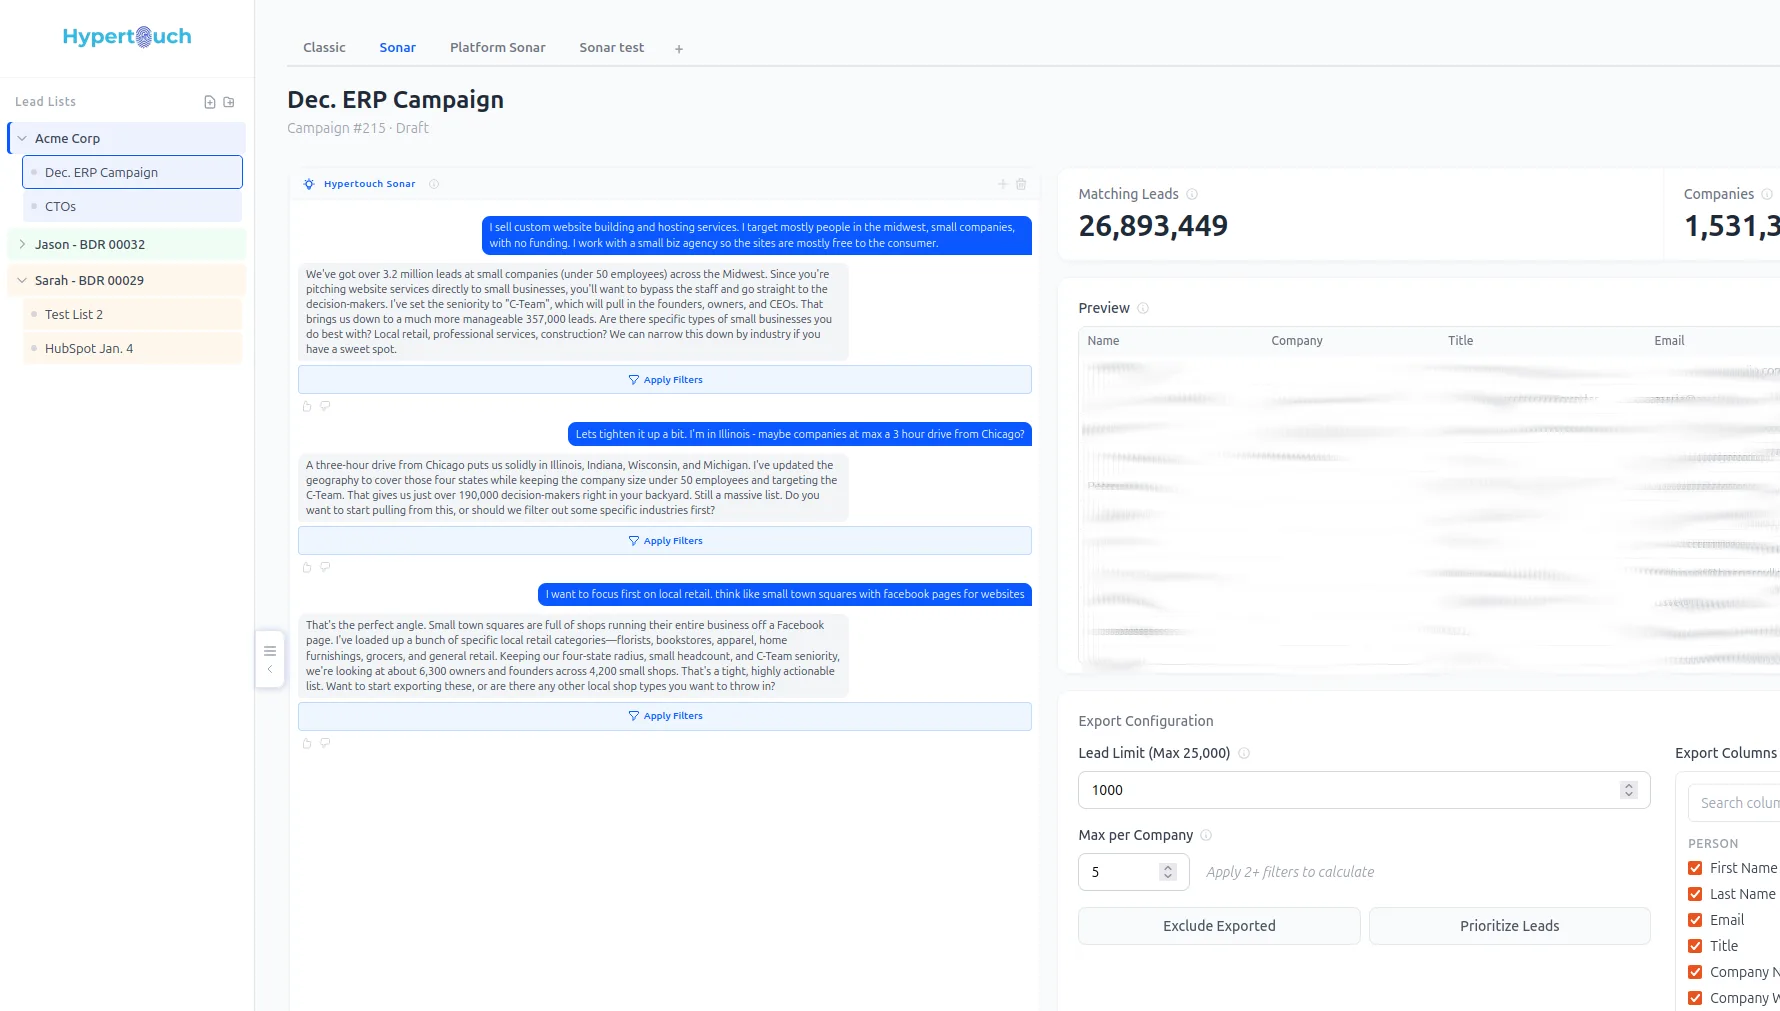Delete the Sonar chat with trash icon
Screen dimensions: 1780x1011
point(1021,184)
